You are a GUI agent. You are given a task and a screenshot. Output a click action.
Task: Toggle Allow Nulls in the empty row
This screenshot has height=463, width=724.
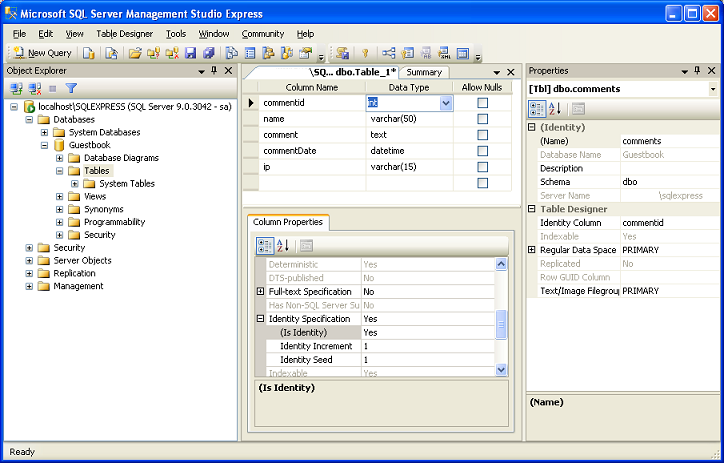(483, 183)
